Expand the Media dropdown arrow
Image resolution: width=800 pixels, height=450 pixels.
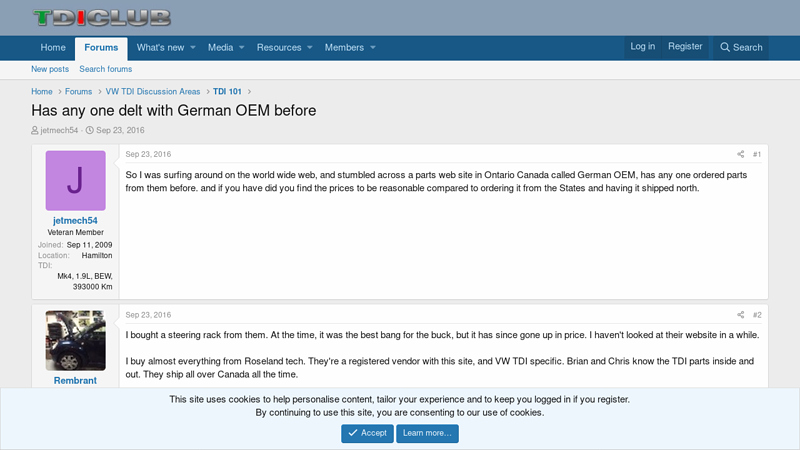coord(242,47)
